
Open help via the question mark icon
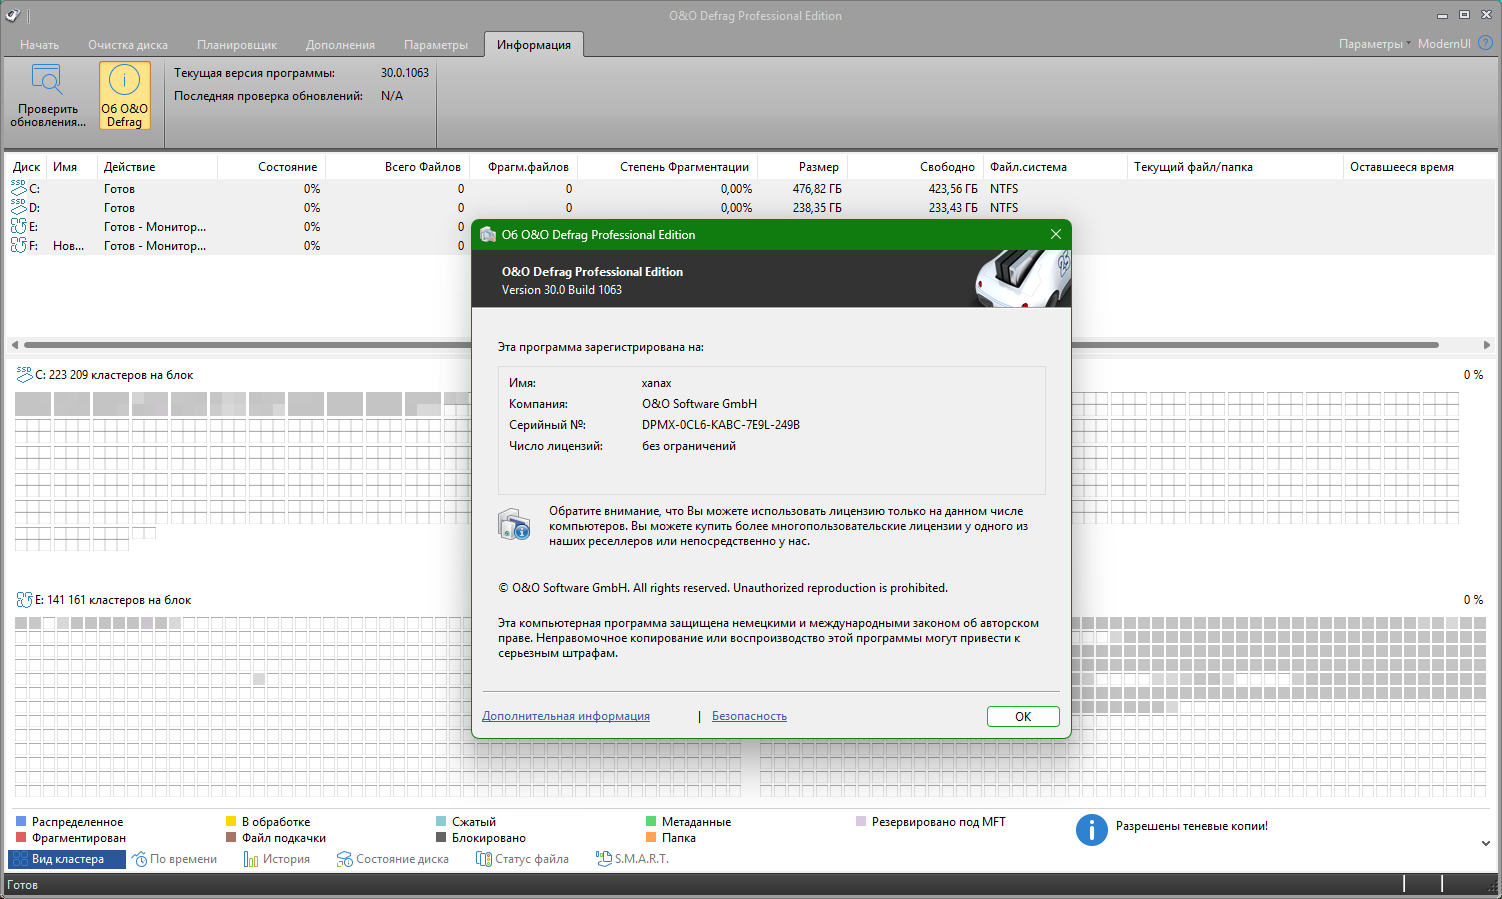point(1485,43)
